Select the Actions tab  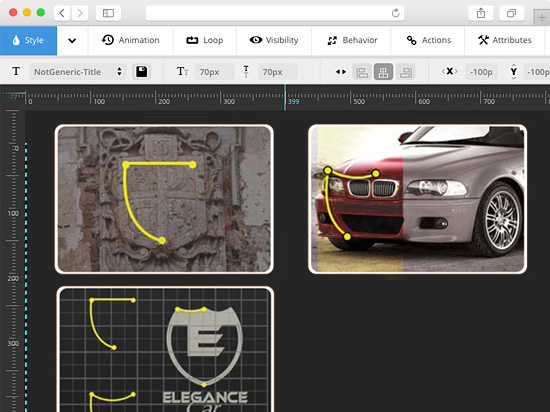(x=428, y=40)
